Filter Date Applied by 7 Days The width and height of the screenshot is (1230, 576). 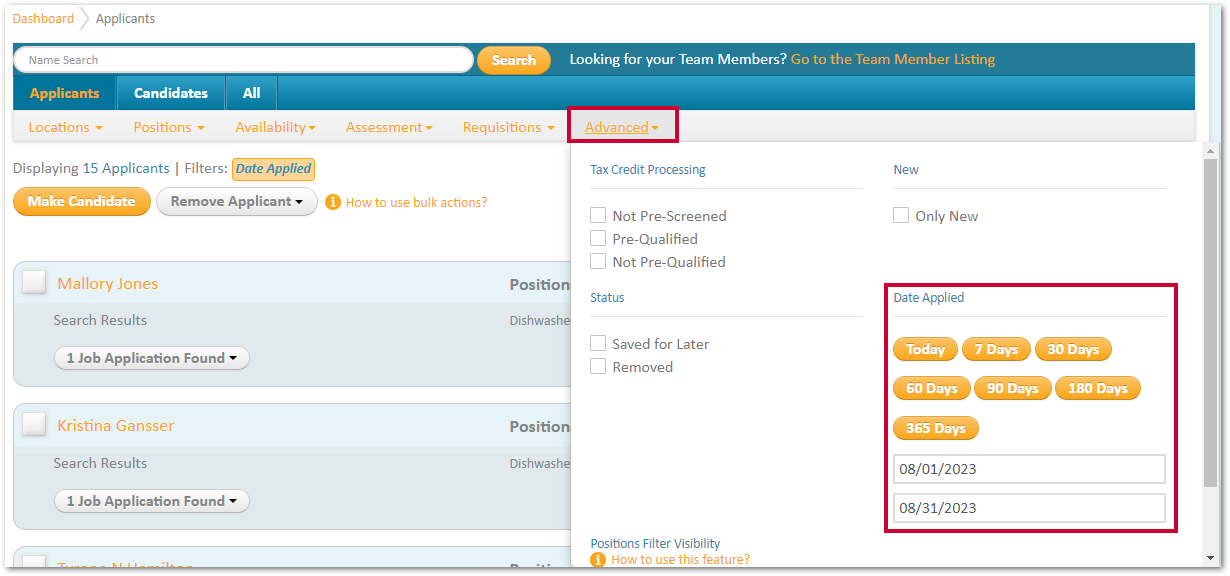click(996, 349)
